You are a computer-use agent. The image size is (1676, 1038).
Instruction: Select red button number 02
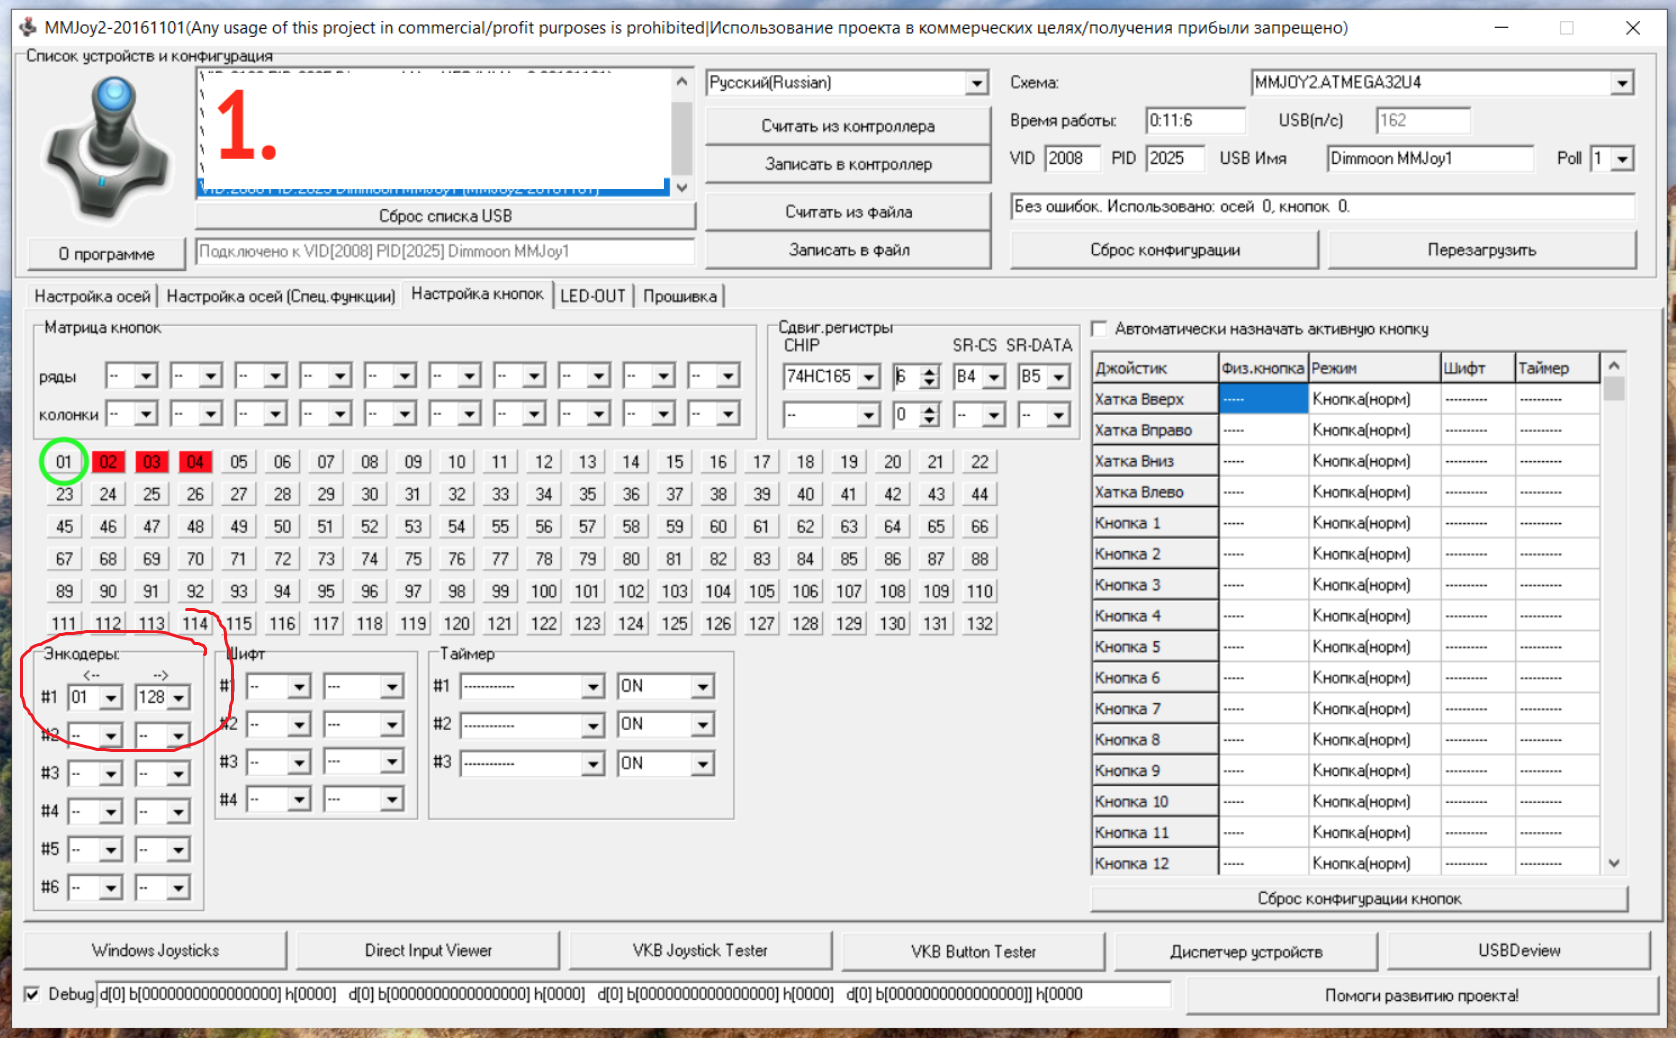pyautogui.click(x=108, y=462)
